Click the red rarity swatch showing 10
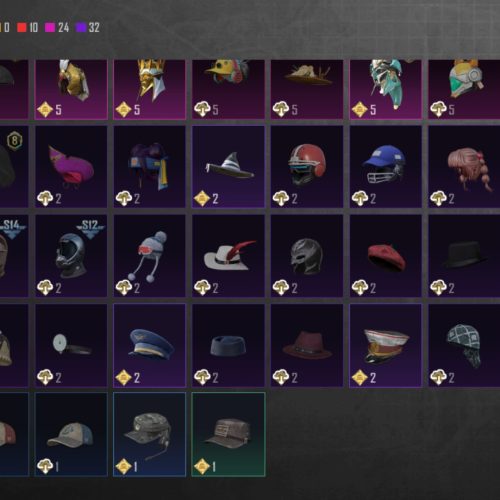Image resolution: width=500 pixels, height=500 pixels. (22, 27)
